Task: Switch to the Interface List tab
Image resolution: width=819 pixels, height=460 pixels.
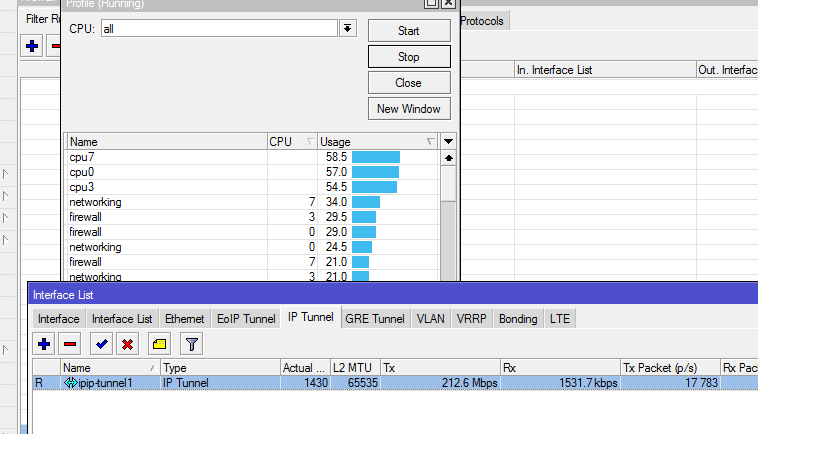Action: (x=122, y=319)
